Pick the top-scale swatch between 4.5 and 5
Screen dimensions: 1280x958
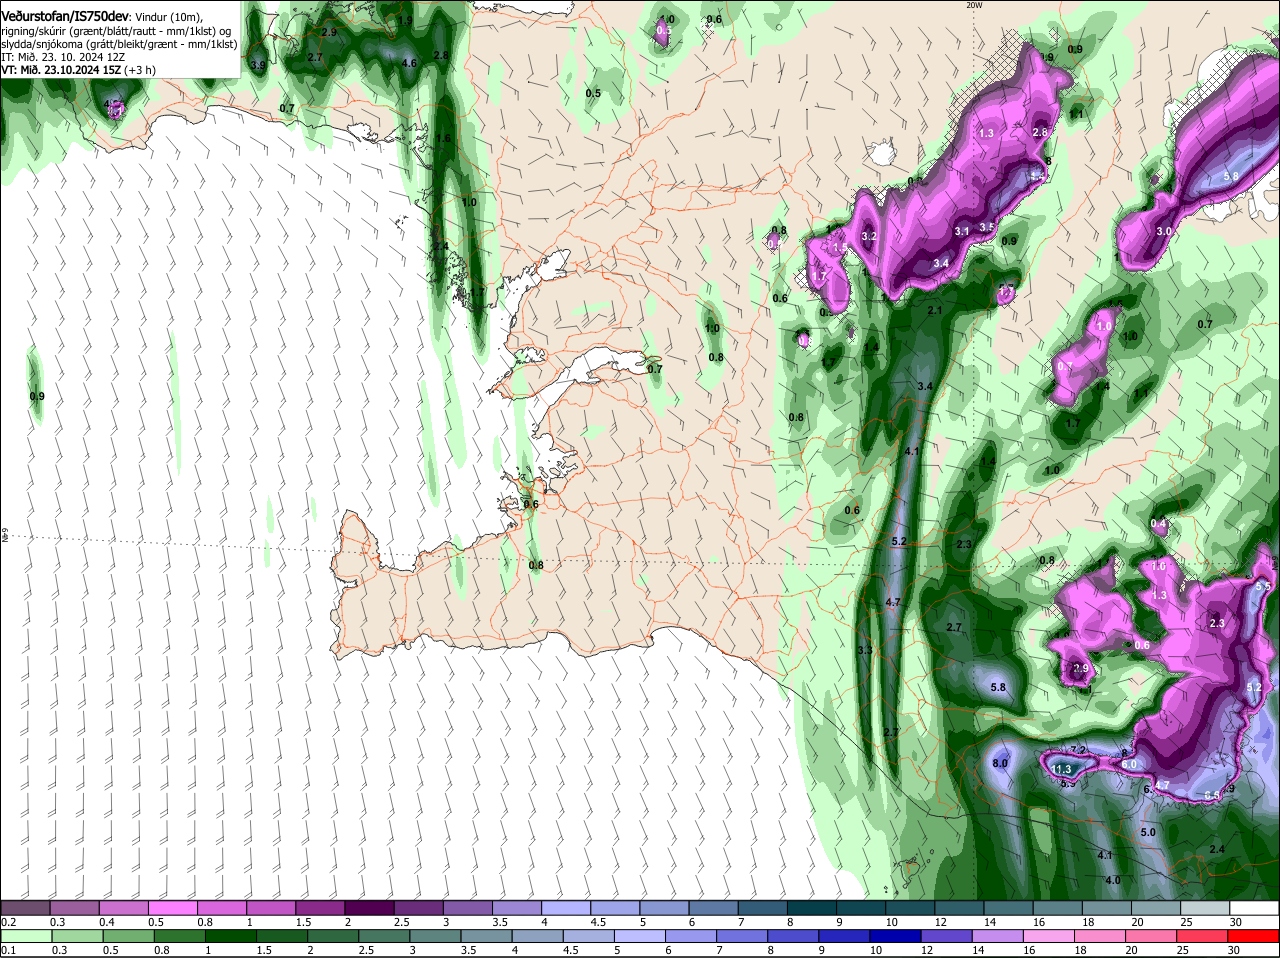[x=616, y=908]
